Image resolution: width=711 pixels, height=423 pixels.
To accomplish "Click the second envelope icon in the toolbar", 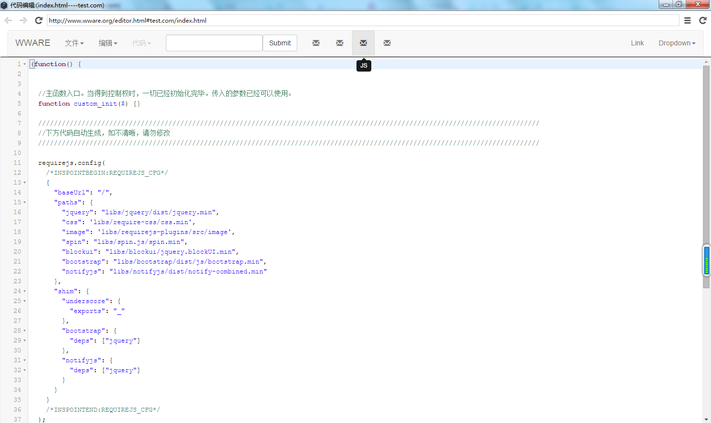I will pos(340,43).
